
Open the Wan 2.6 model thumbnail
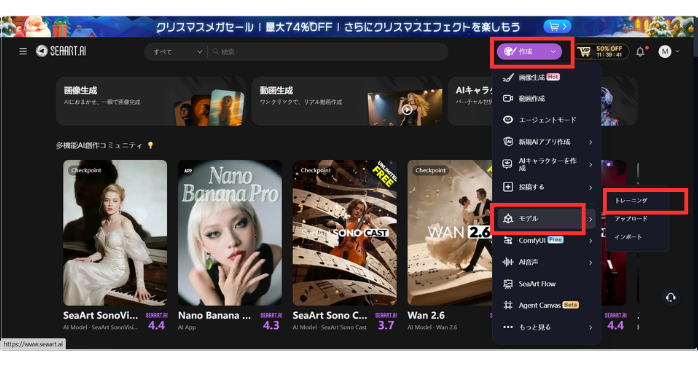[450, 233]
